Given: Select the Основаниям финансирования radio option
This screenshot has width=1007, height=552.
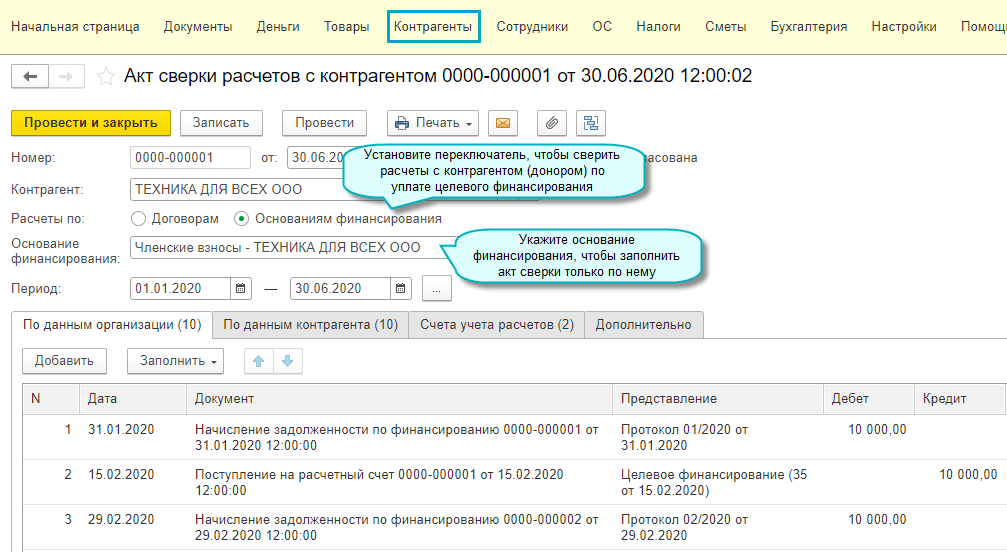Looking at the screenshot, I should point(241,218).
